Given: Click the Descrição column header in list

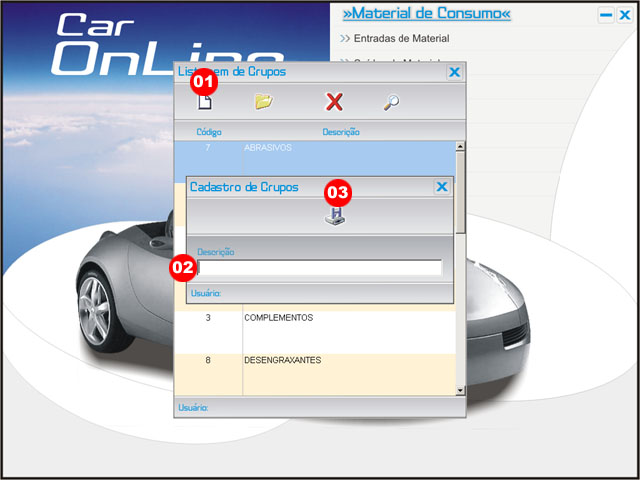Looking at the screenshot, I should (x=341, y=132).
